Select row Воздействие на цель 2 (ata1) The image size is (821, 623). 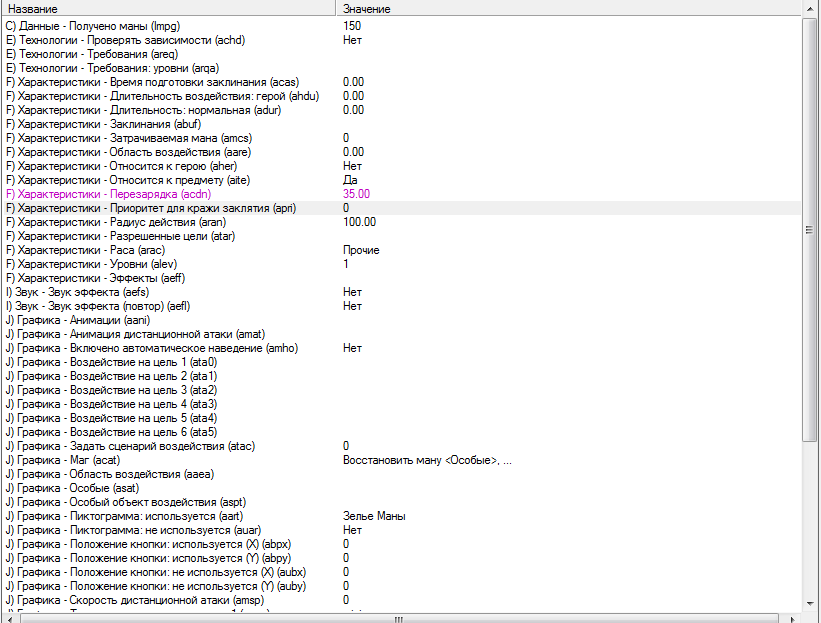pyautogui.click(x=402, y=376)
